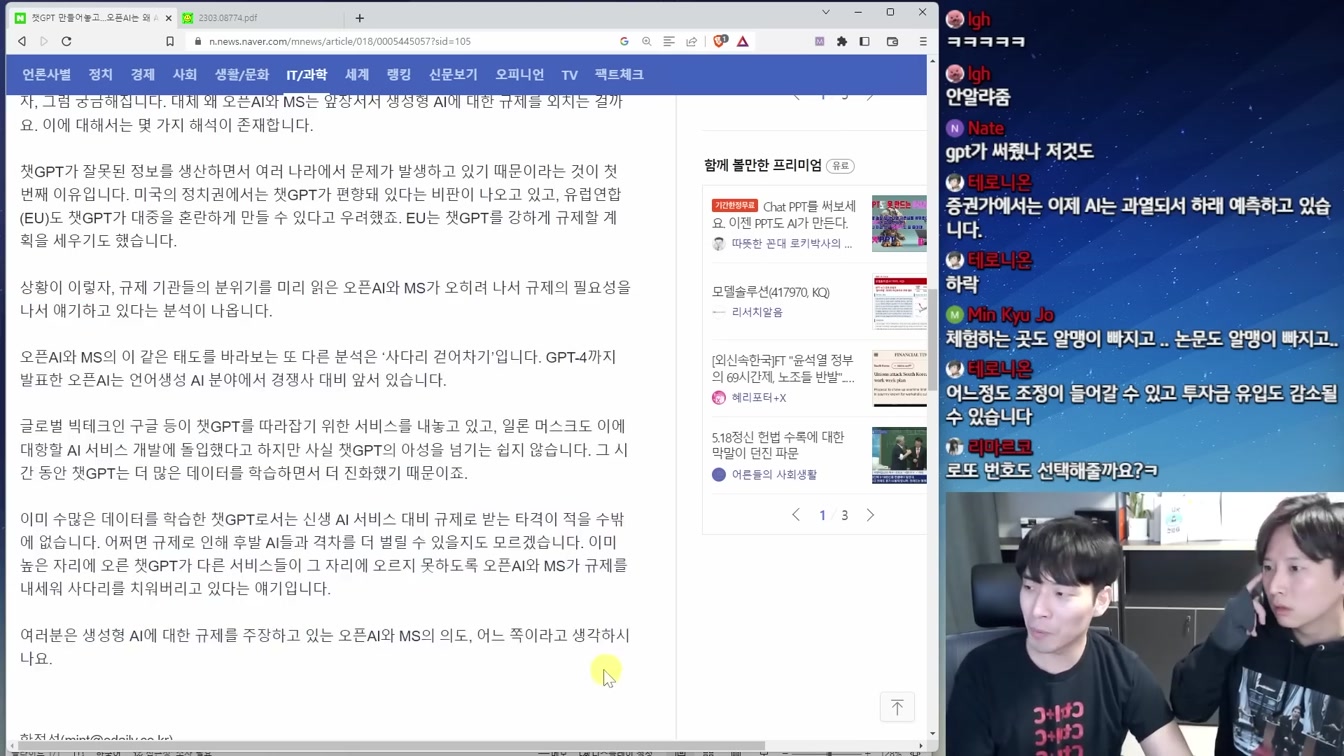The height and width of the screenshot is (756, 1344).
Task: Open the 신문보기 menu item
Action: (453, 75)
